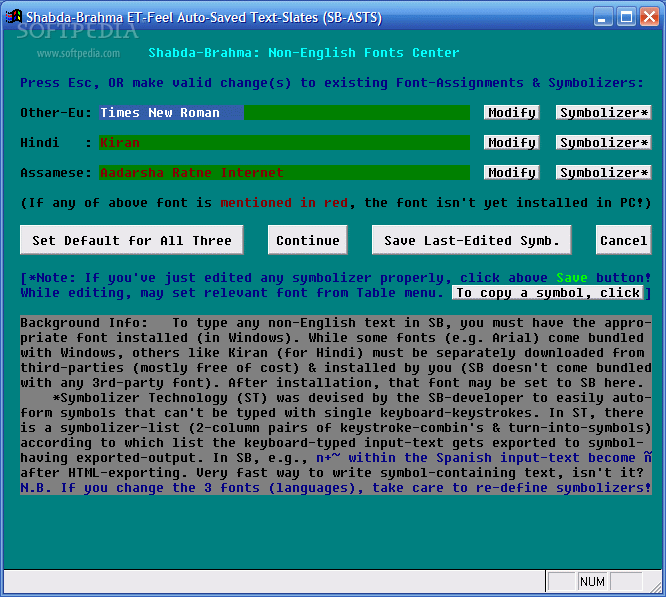Click the Background Info text panel
The image size is (666, 597).
[x=336, y=405]
